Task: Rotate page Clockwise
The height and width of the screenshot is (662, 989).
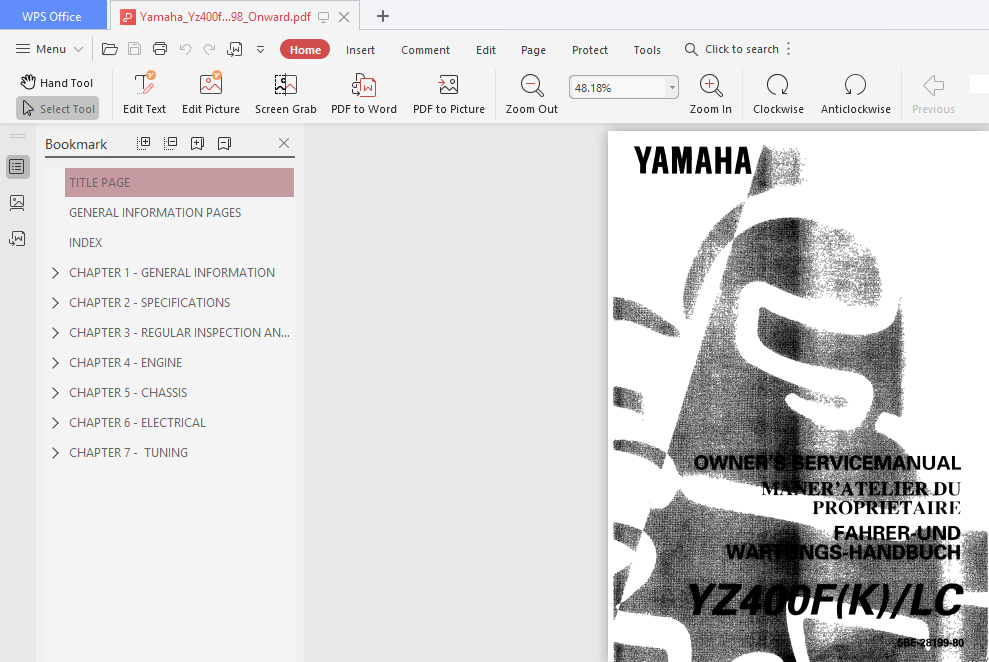Action: [778, 93]
